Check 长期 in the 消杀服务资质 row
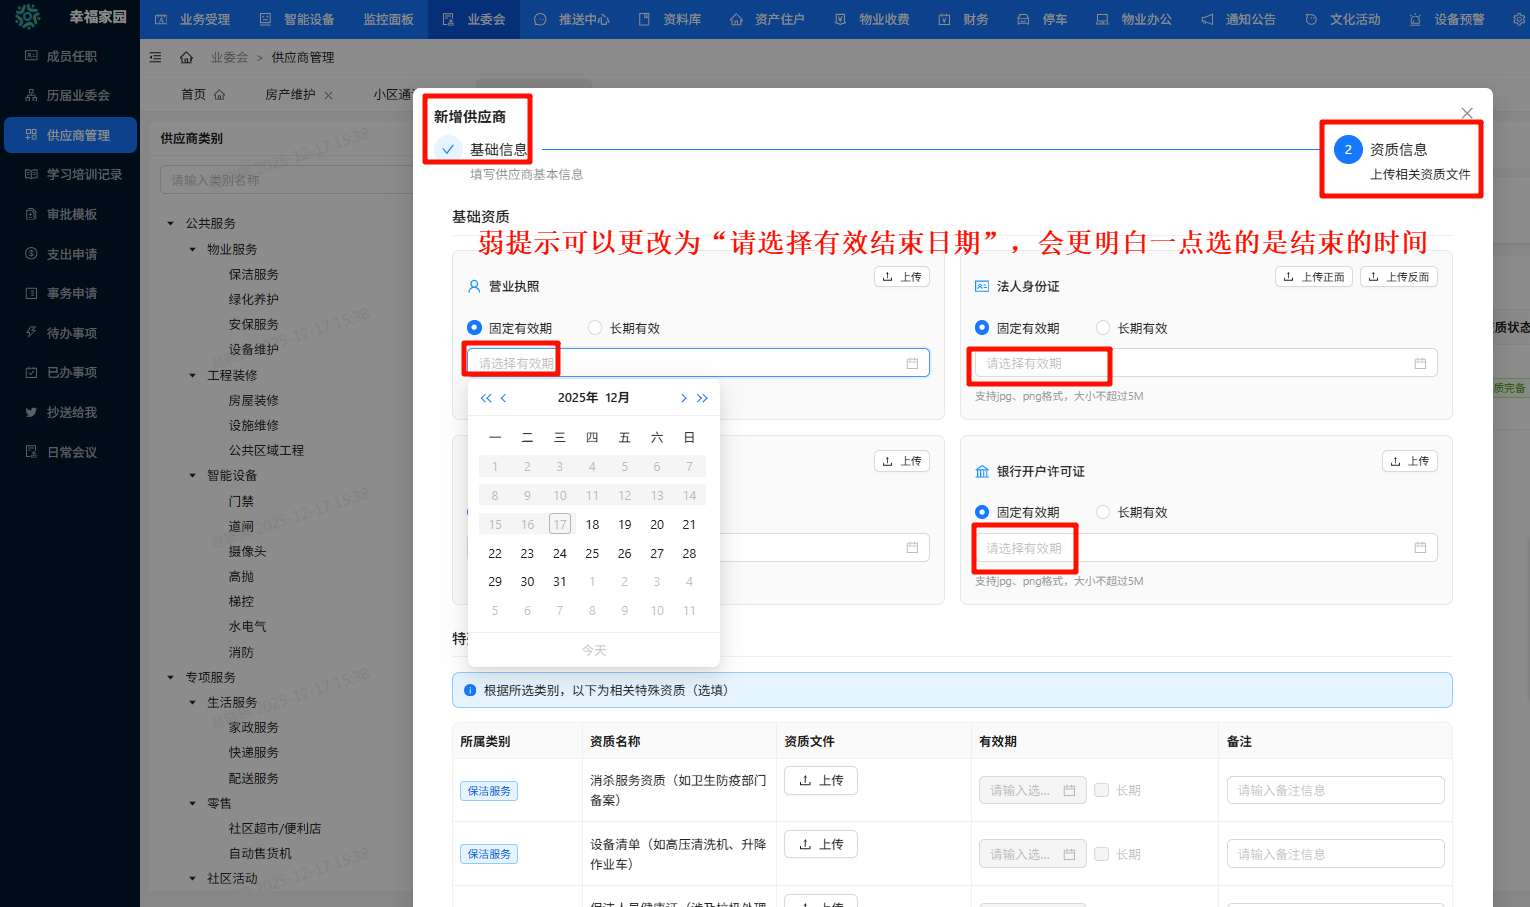 [1102, 790]
